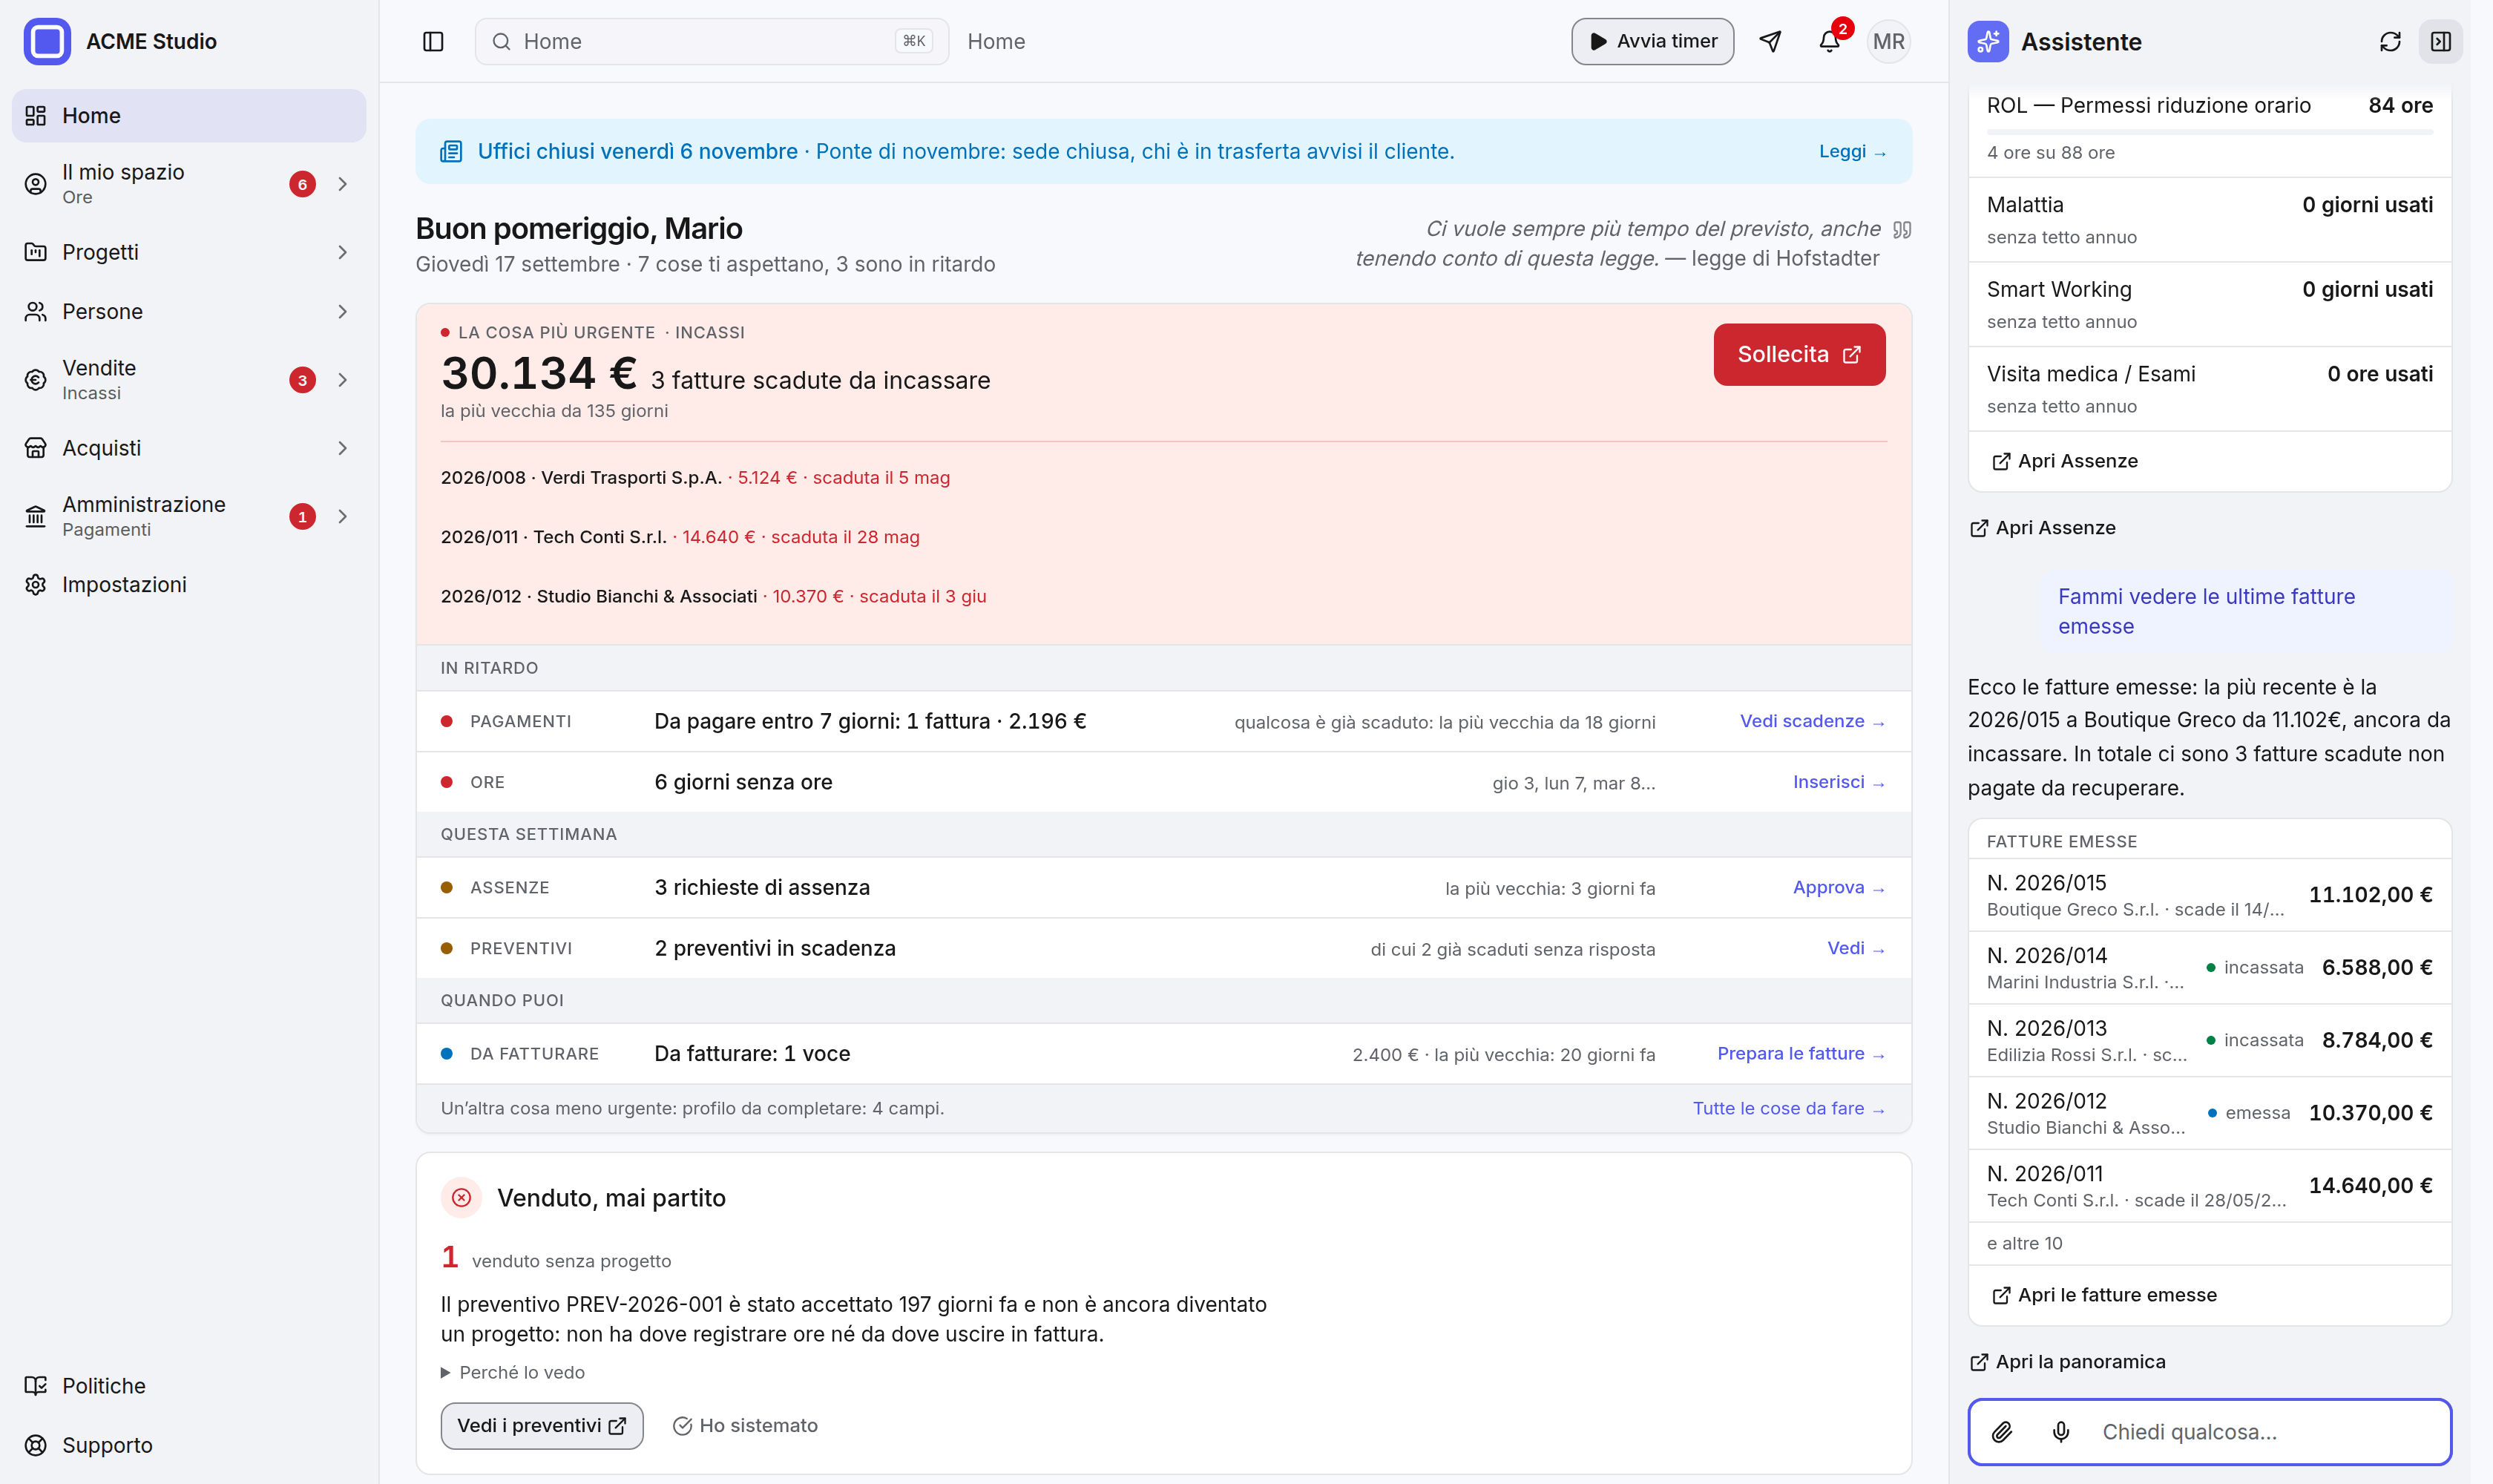This screenshot has width=2493, height=1484.
Task: Click the Inserisci link for ore
Action: [x=1839, y=782]
